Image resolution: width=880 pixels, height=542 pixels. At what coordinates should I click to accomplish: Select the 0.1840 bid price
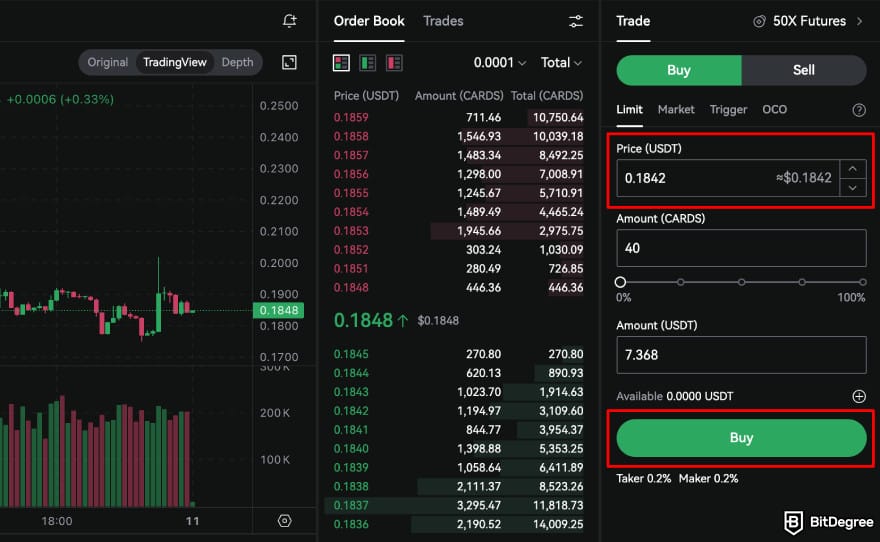(x=351, y=449)
